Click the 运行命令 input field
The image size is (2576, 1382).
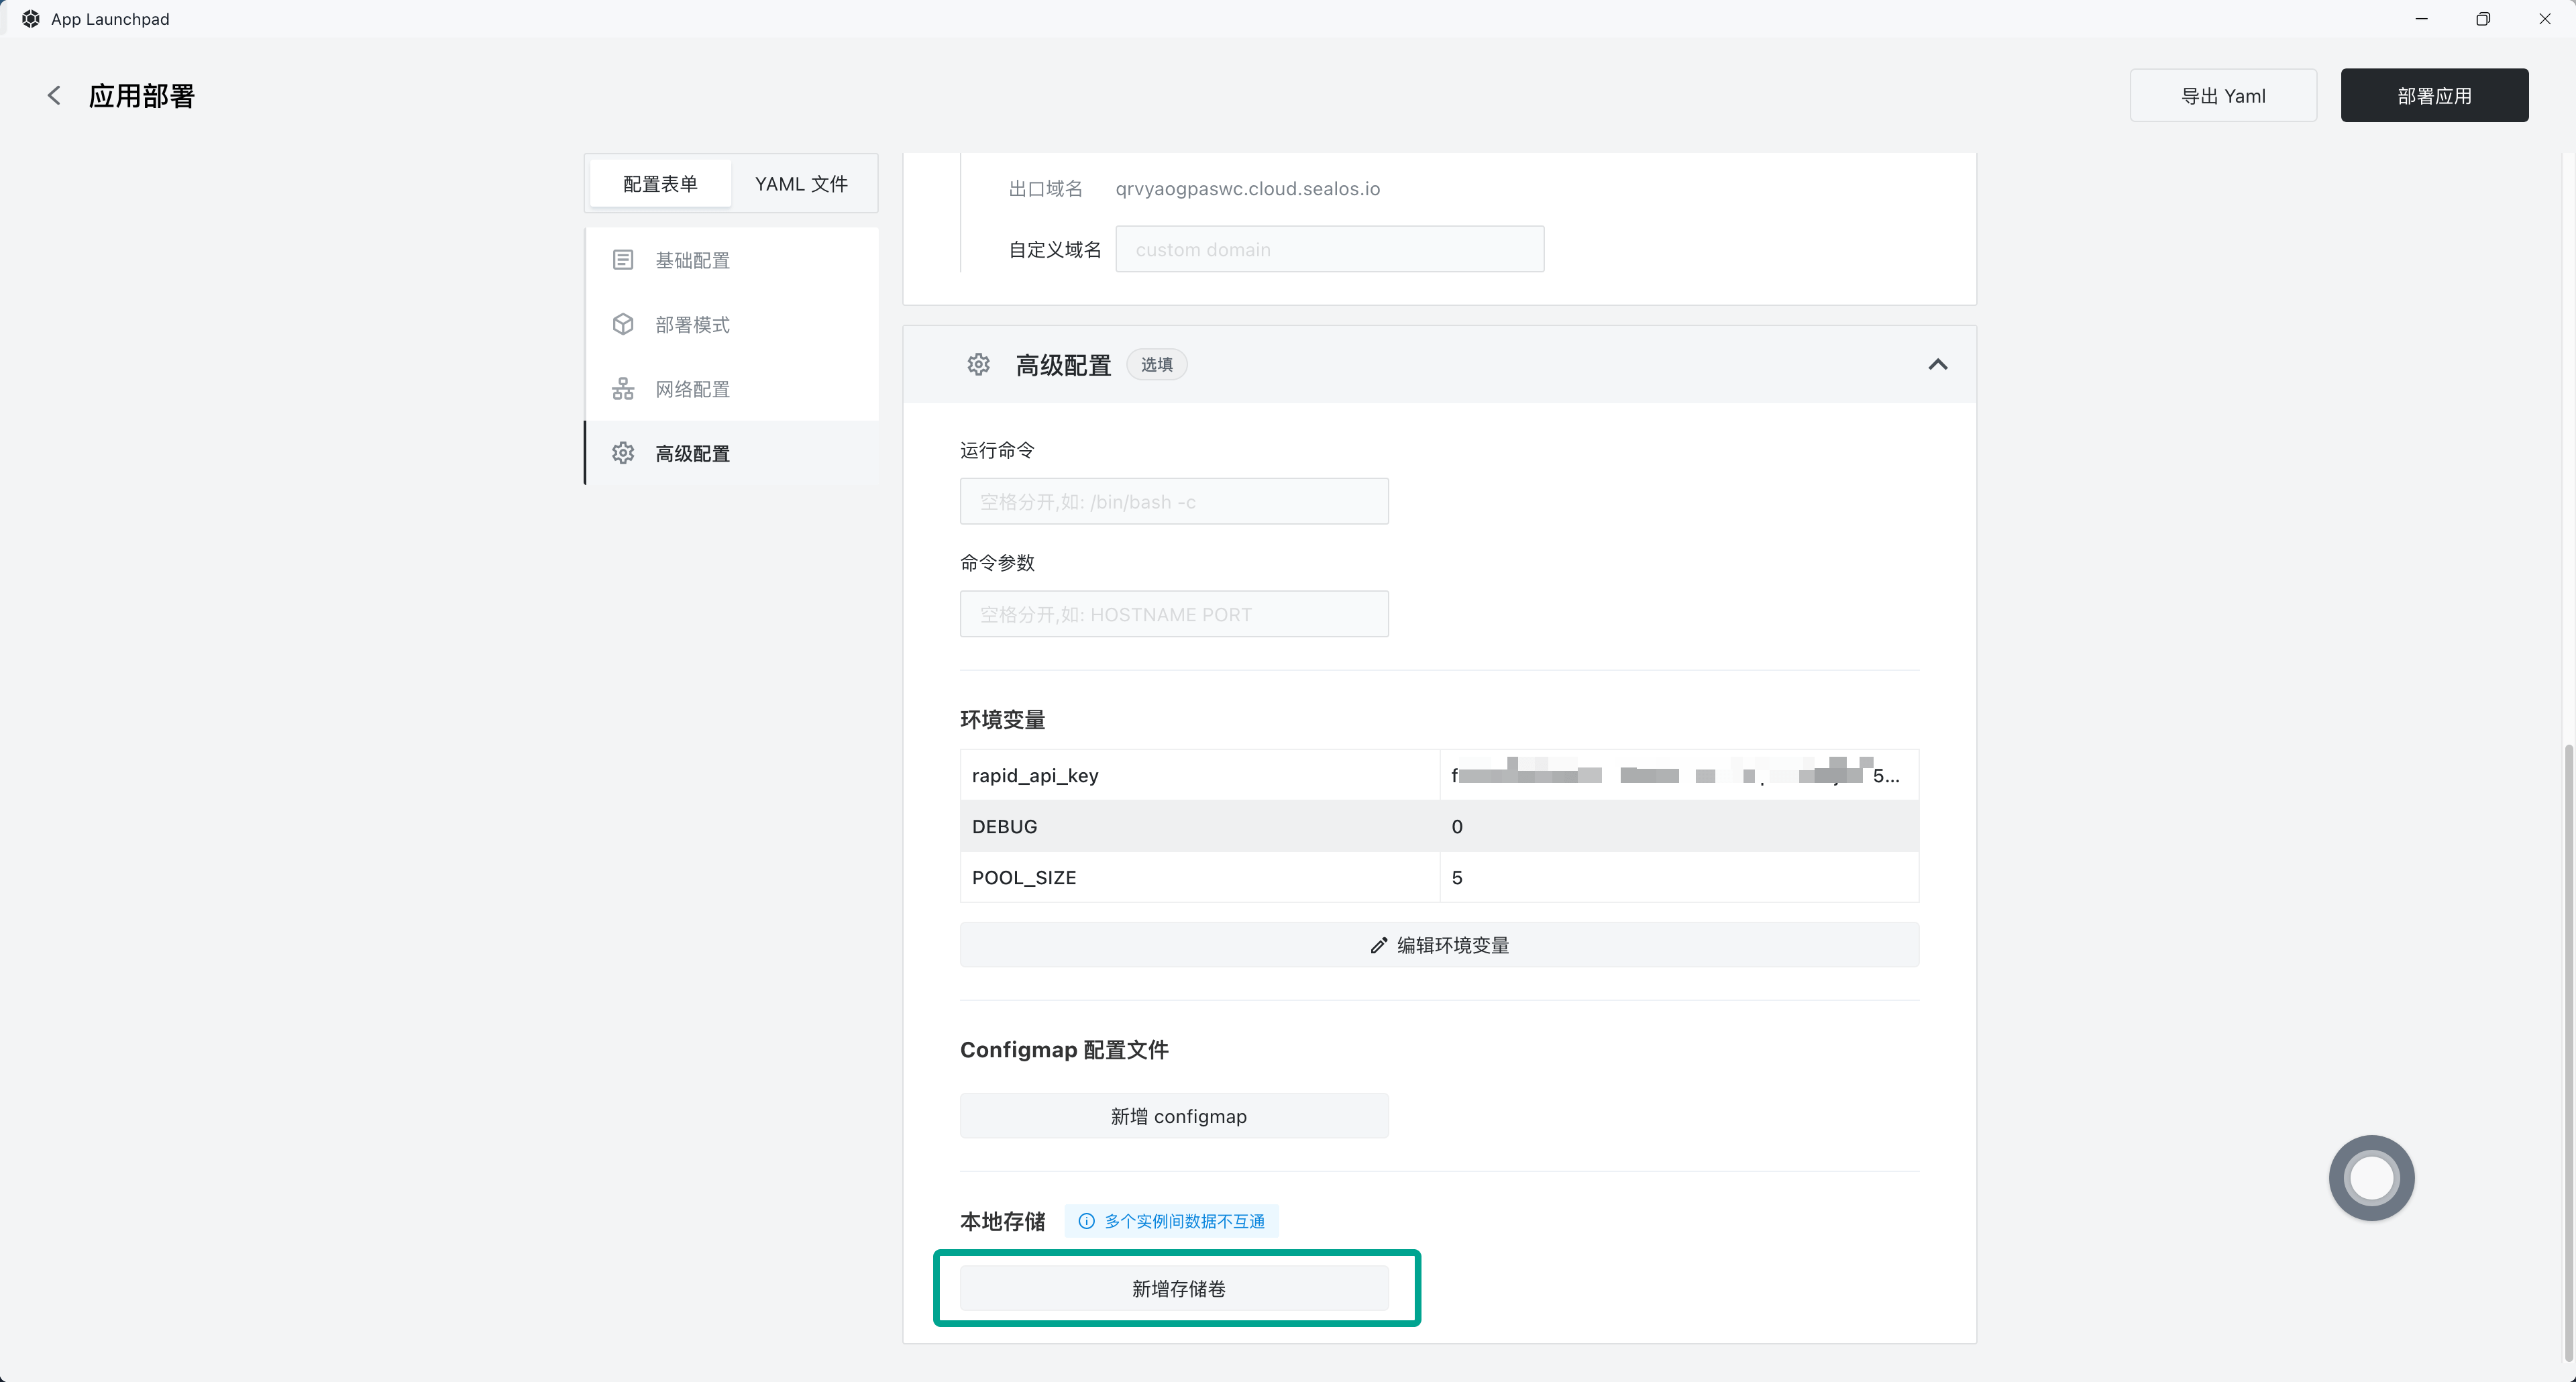[x=1174, y=502]
